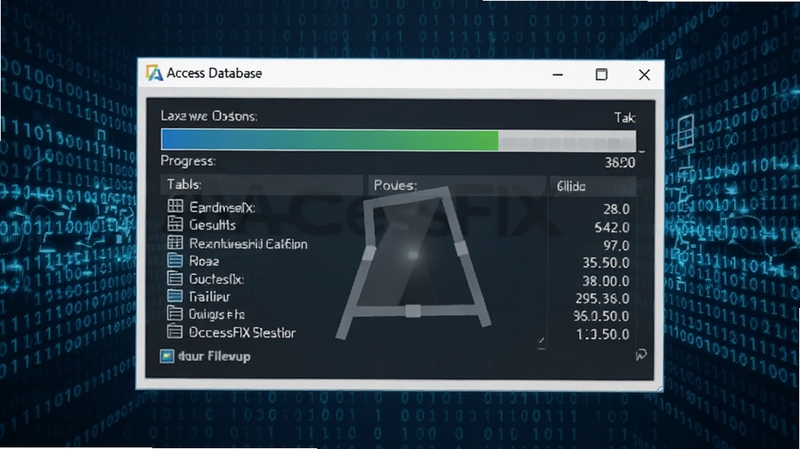Click the Laxe wre Oosons label

pos(209,116)
